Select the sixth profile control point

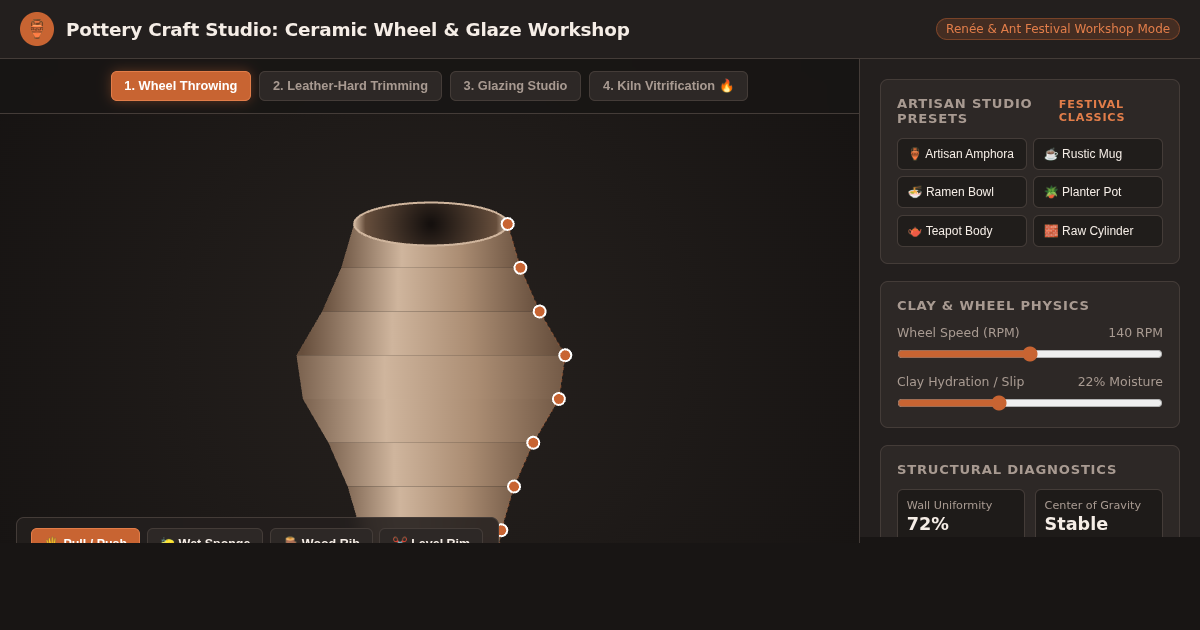point(533,443)
